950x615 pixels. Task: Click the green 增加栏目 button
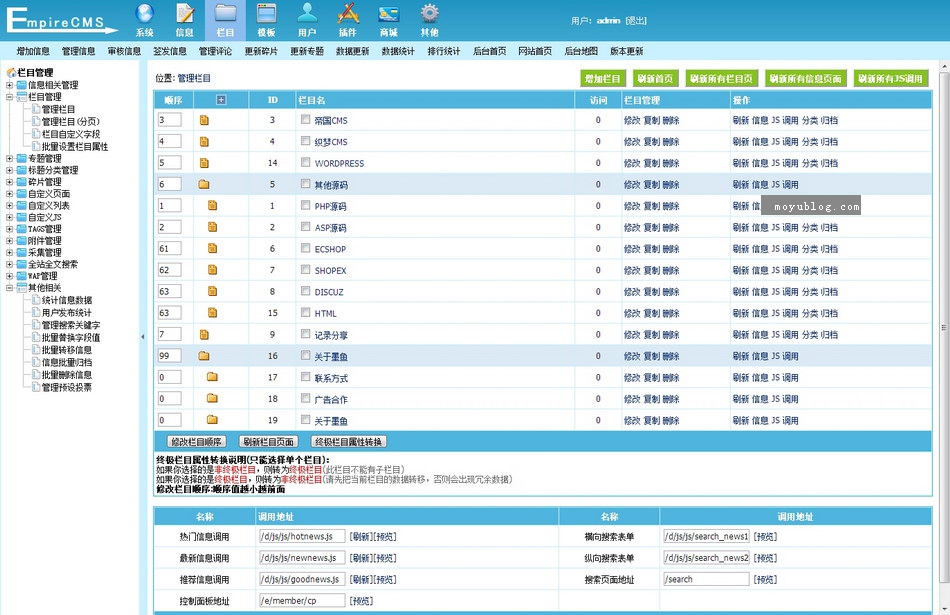[603, 78]
